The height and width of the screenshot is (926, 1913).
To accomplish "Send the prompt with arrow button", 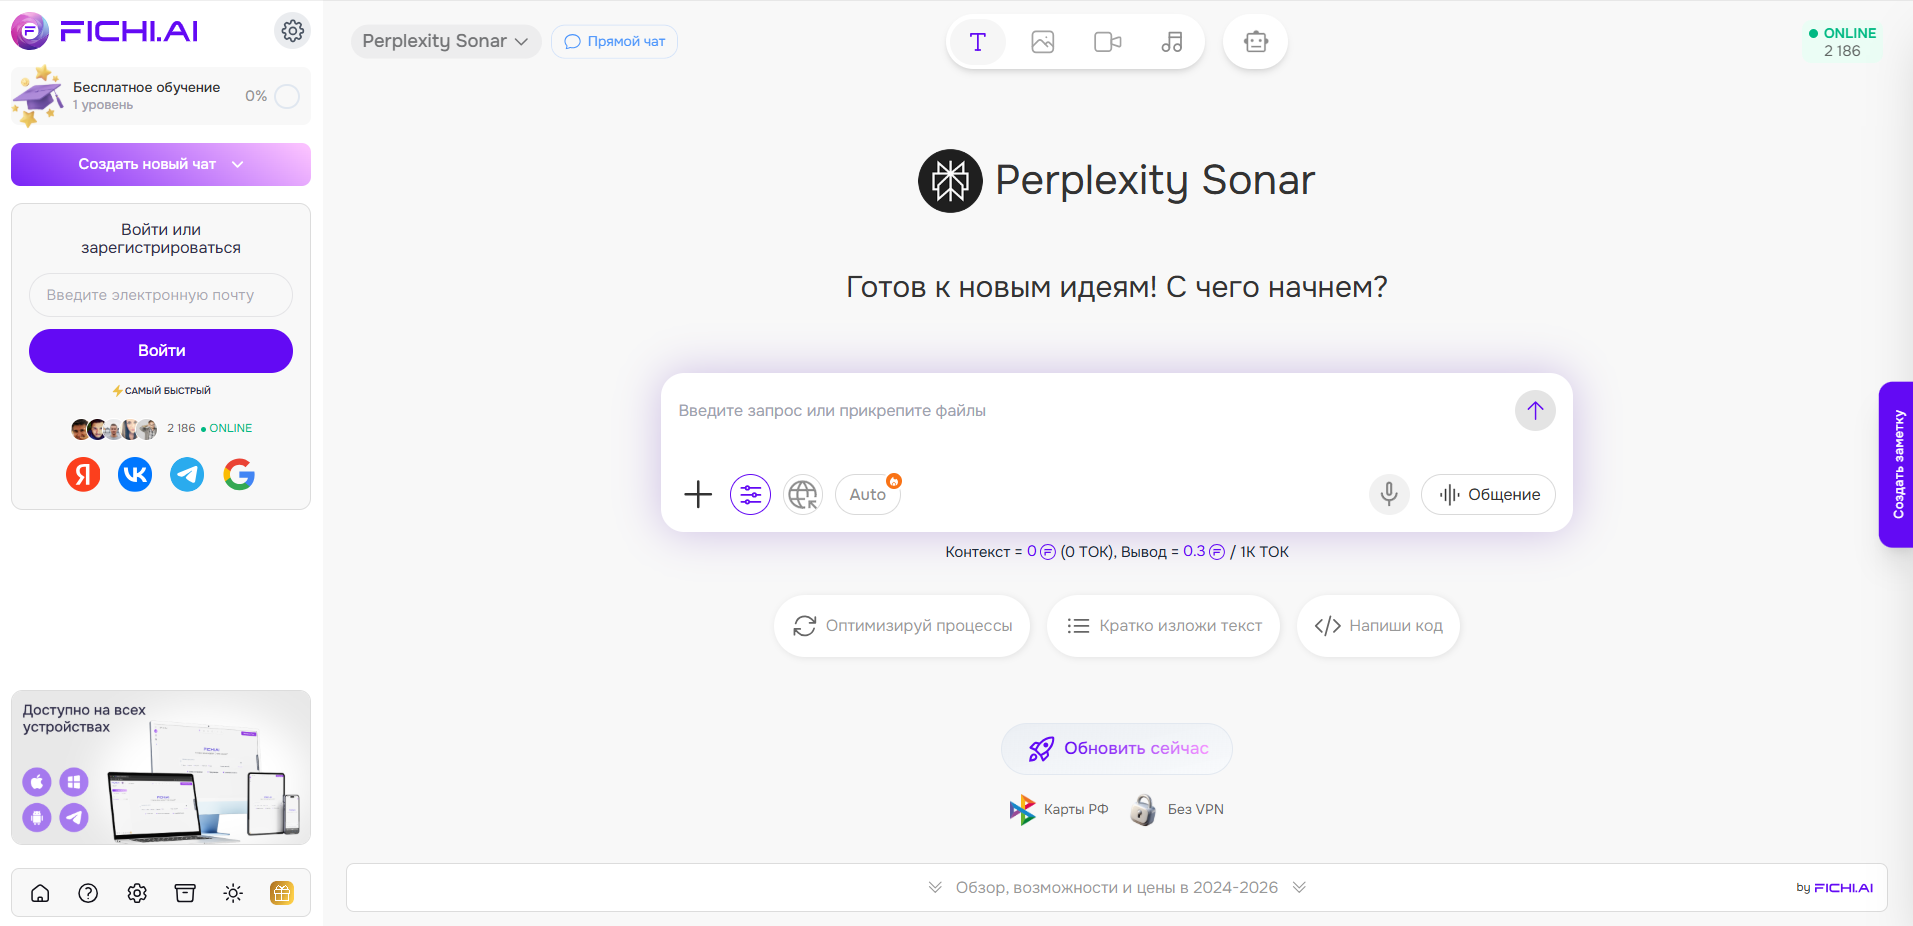I will pyautogui.click(x=1535, y=411).
